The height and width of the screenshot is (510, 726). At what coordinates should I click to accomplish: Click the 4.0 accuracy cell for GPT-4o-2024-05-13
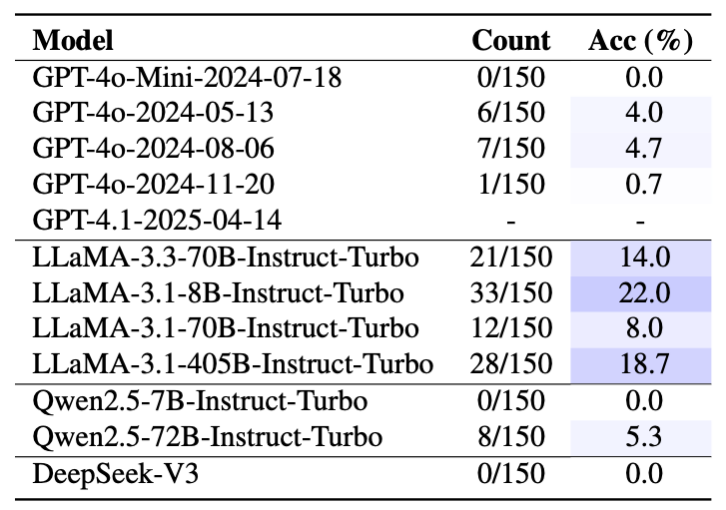641,114
